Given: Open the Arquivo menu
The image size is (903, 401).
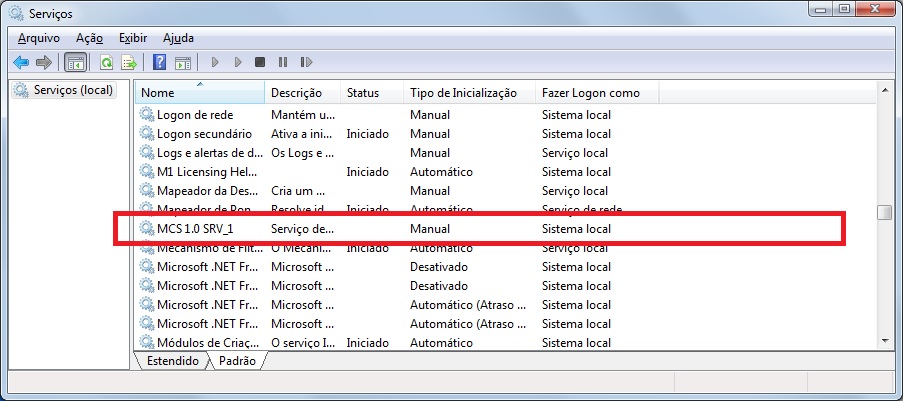Looking at the screenshot, I should (x=39, y=39).
